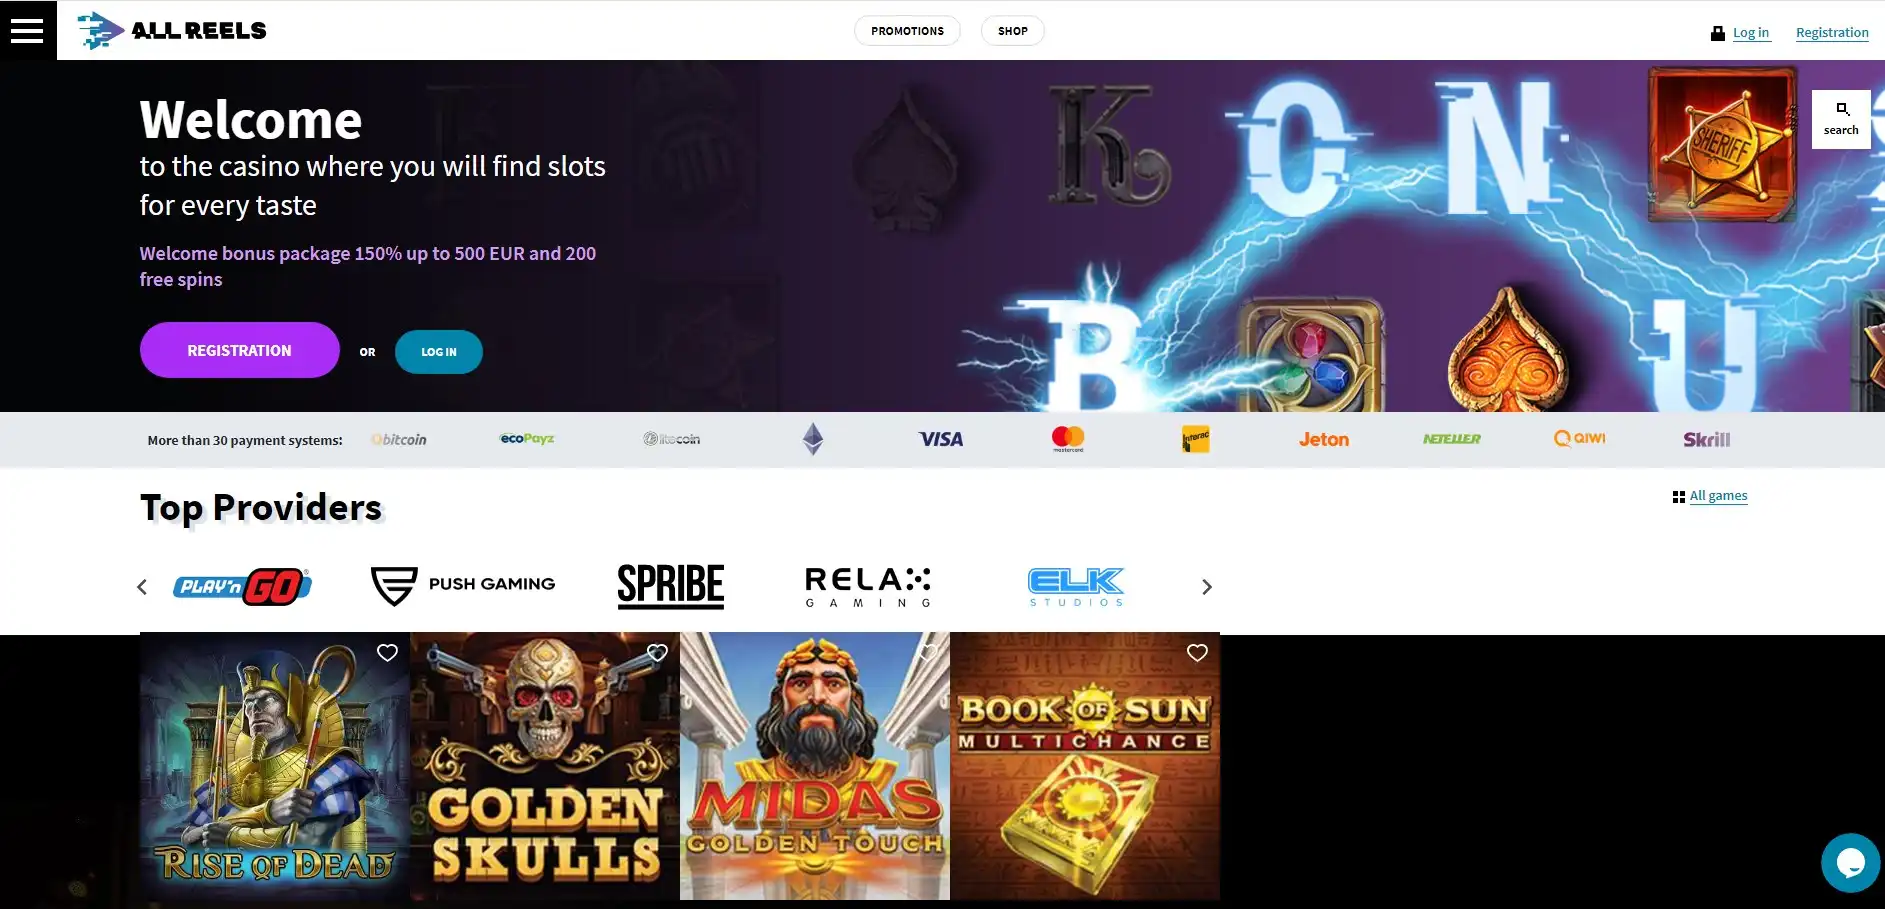Open the live chat bubble

tap(1850, 862)
